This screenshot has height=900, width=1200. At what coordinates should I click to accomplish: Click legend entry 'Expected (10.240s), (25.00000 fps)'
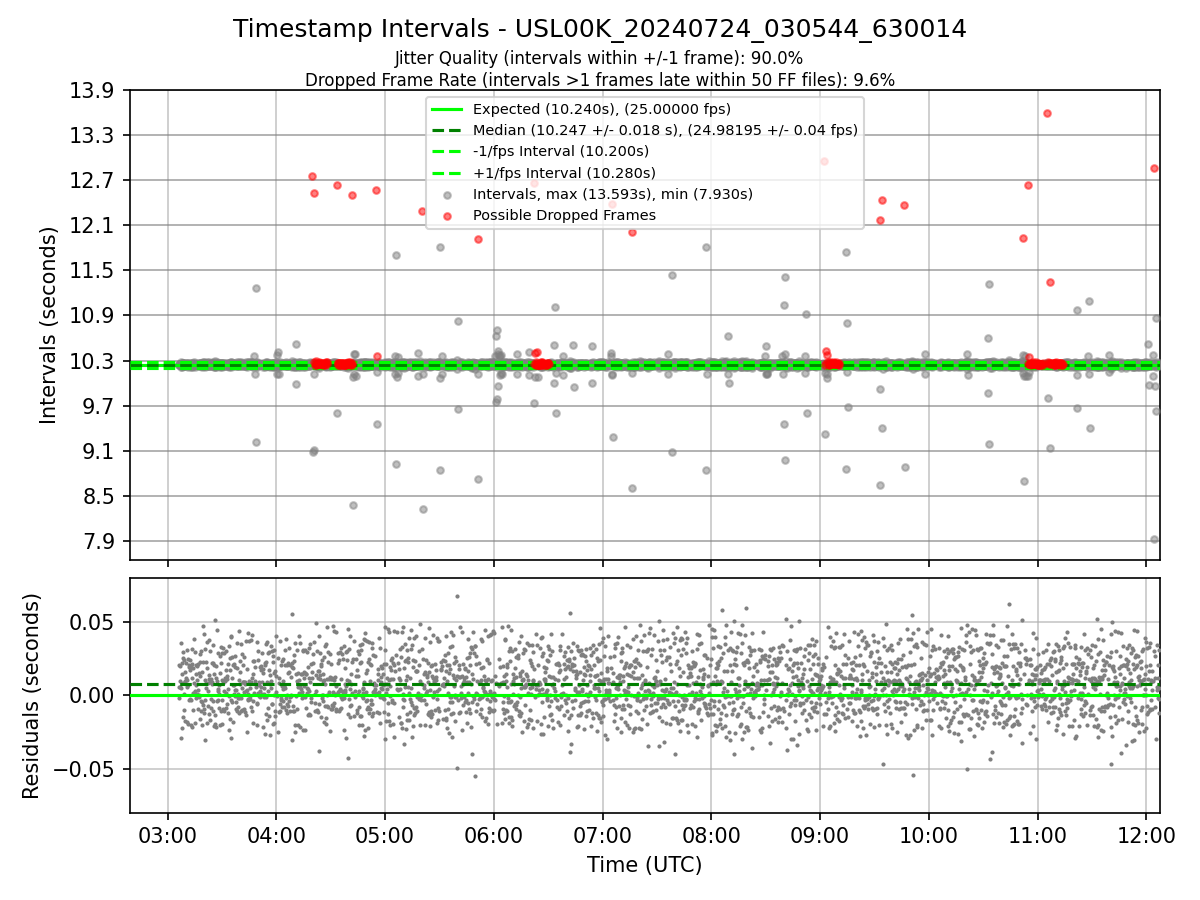click(602, 109)
